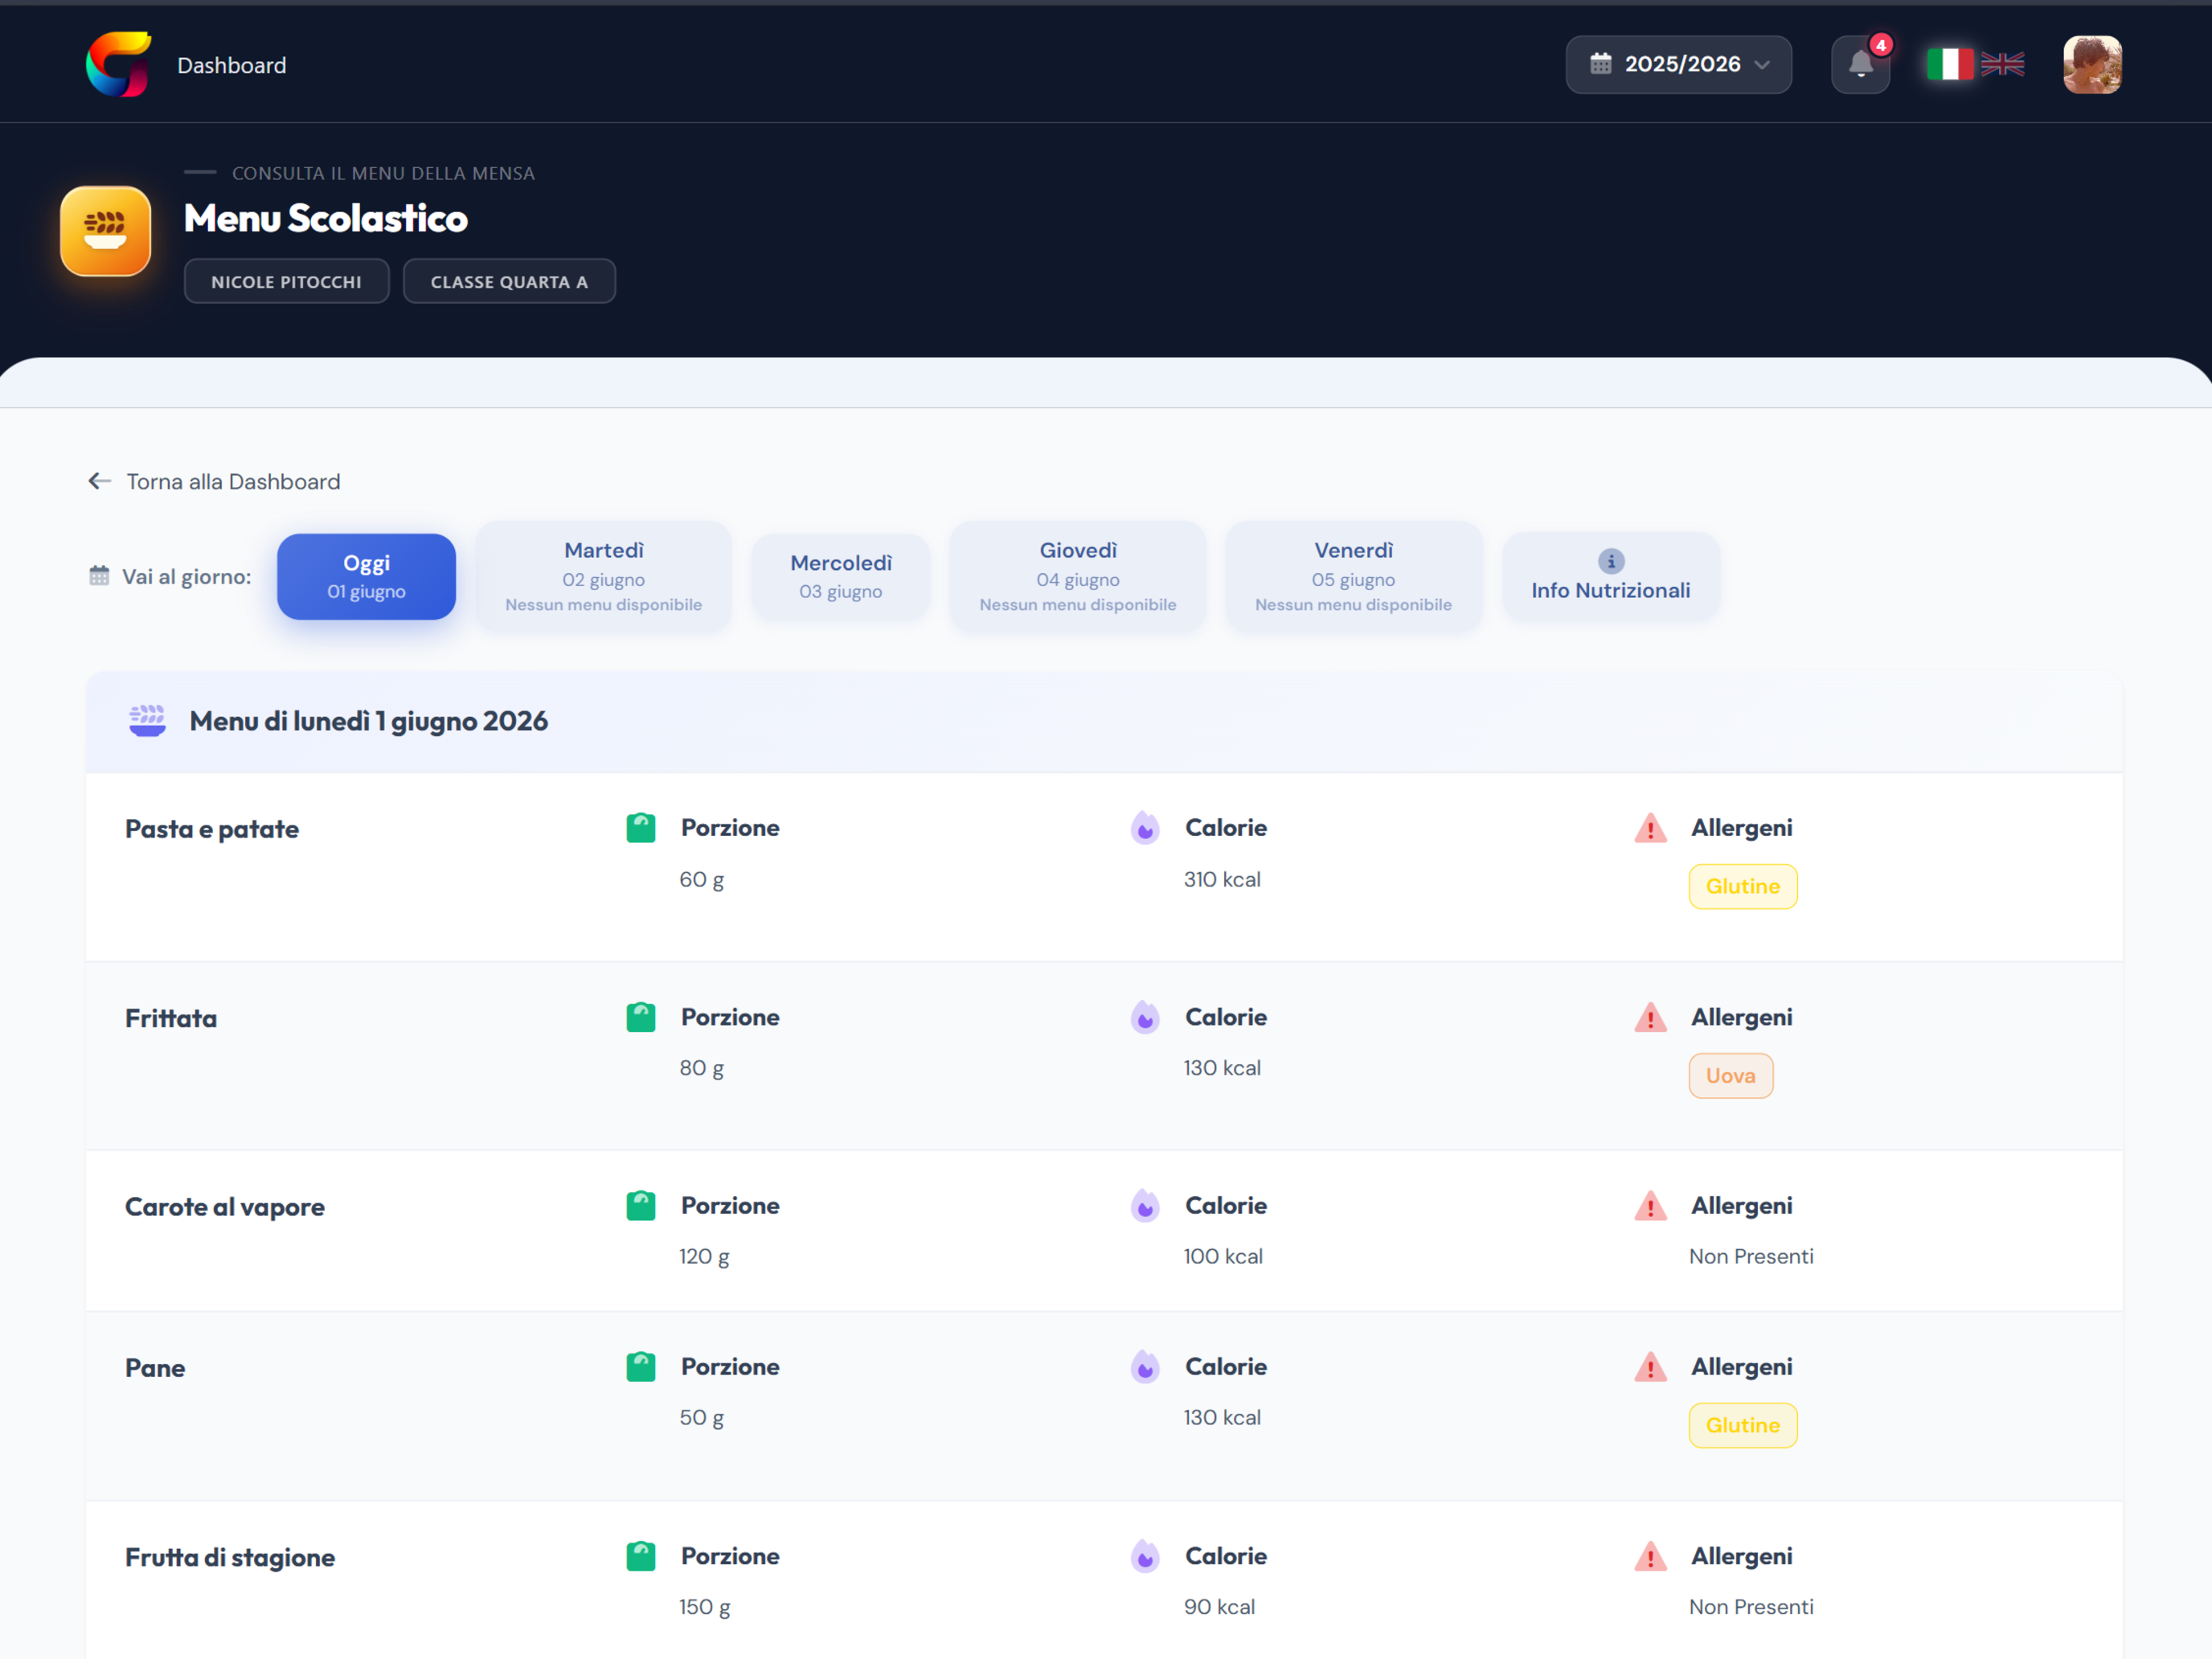Image resolution: width=2212 pixels, height=1659 pixels.
Task: Select the Oggi 01 giugno tab
Action: point(366,576)
